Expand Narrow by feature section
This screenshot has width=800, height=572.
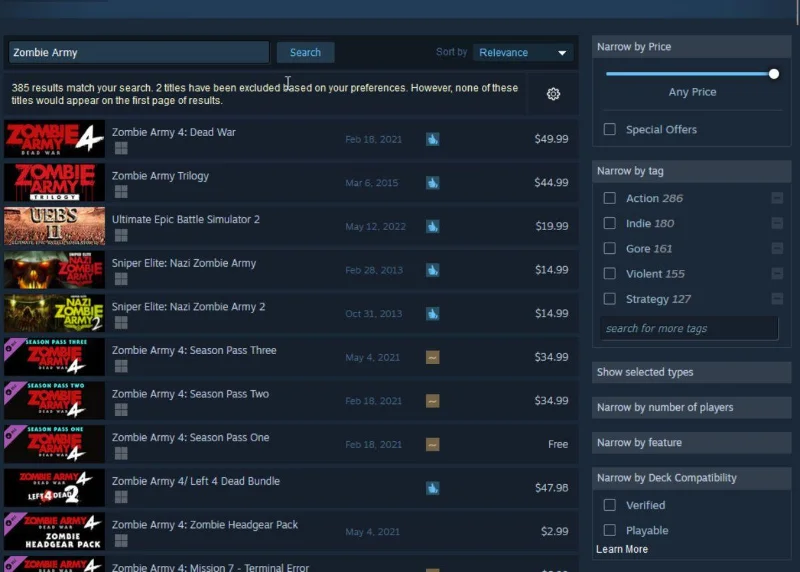pyautogui.click(x=691, y=442)
